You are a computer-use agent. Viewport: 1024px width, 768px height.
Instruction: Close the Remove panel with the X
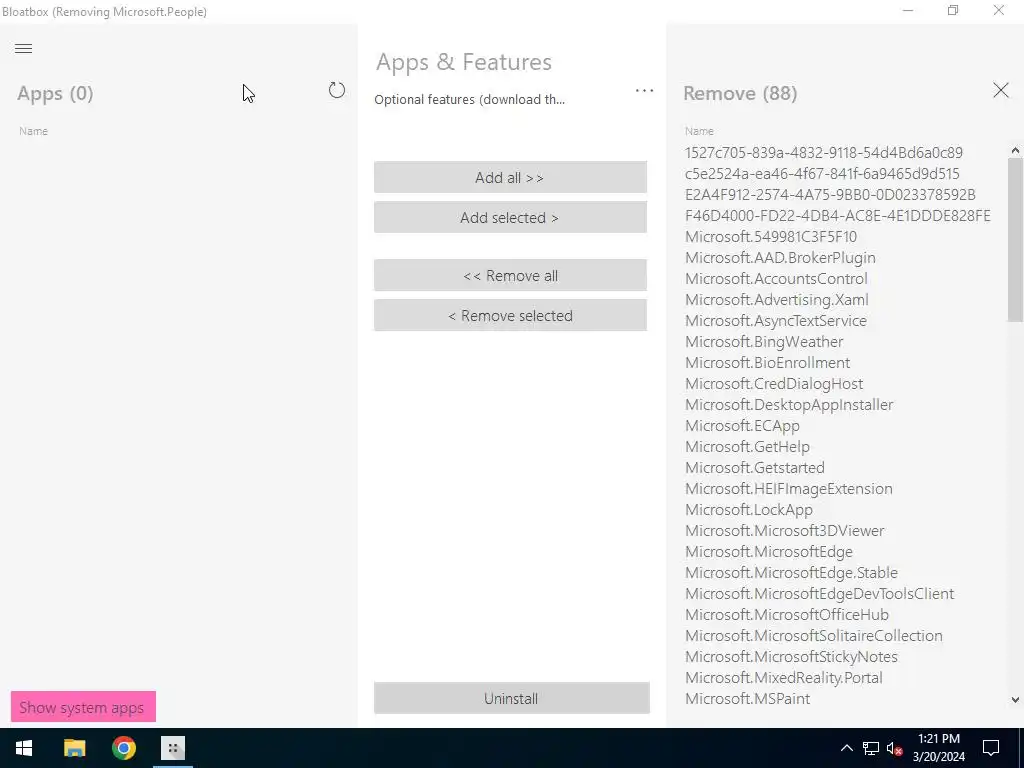tap(1000, 90)
